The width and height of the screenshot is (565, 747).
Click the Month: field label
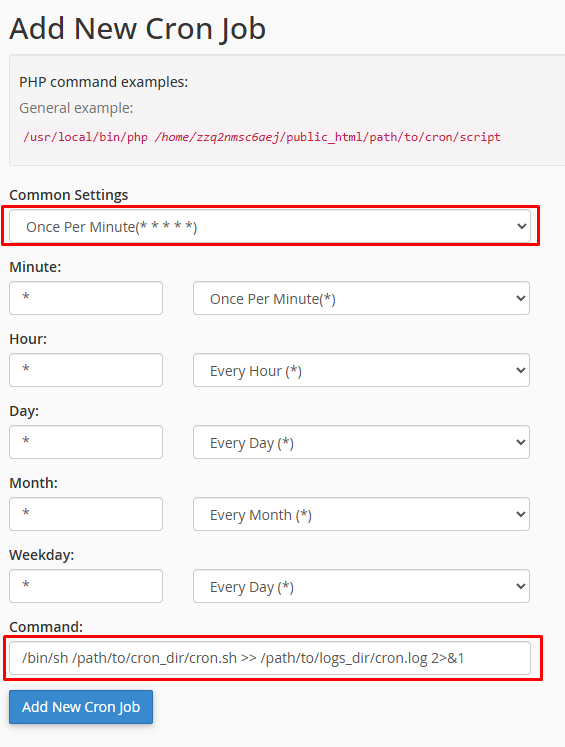point(33,483)
